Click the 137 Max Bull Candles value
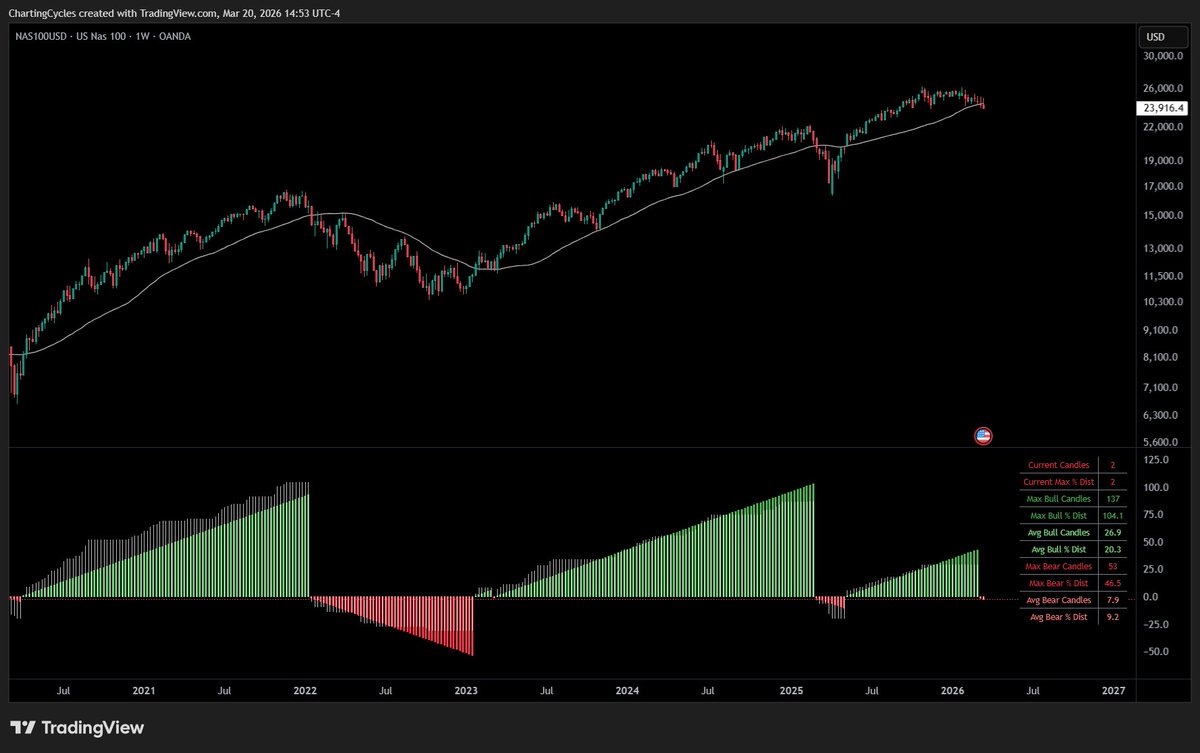The height and width of the screenshot is (753, 1200). coord(1112,499)
